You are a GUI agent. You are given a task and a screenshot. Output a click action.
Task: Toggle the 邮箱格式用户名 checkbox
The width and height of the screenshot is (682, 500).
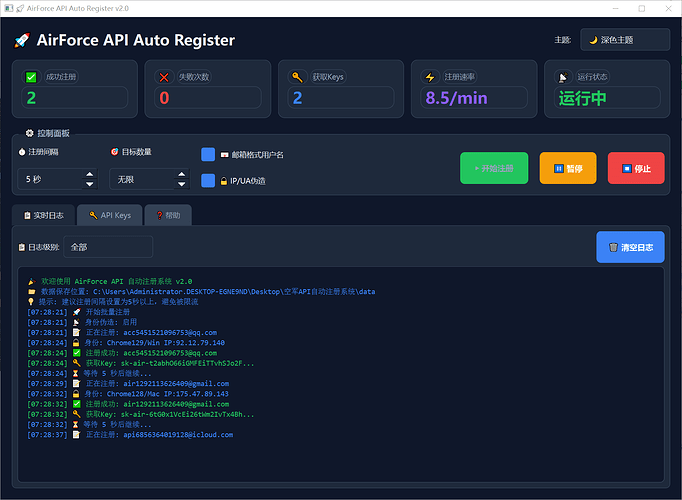click(208, 155)
